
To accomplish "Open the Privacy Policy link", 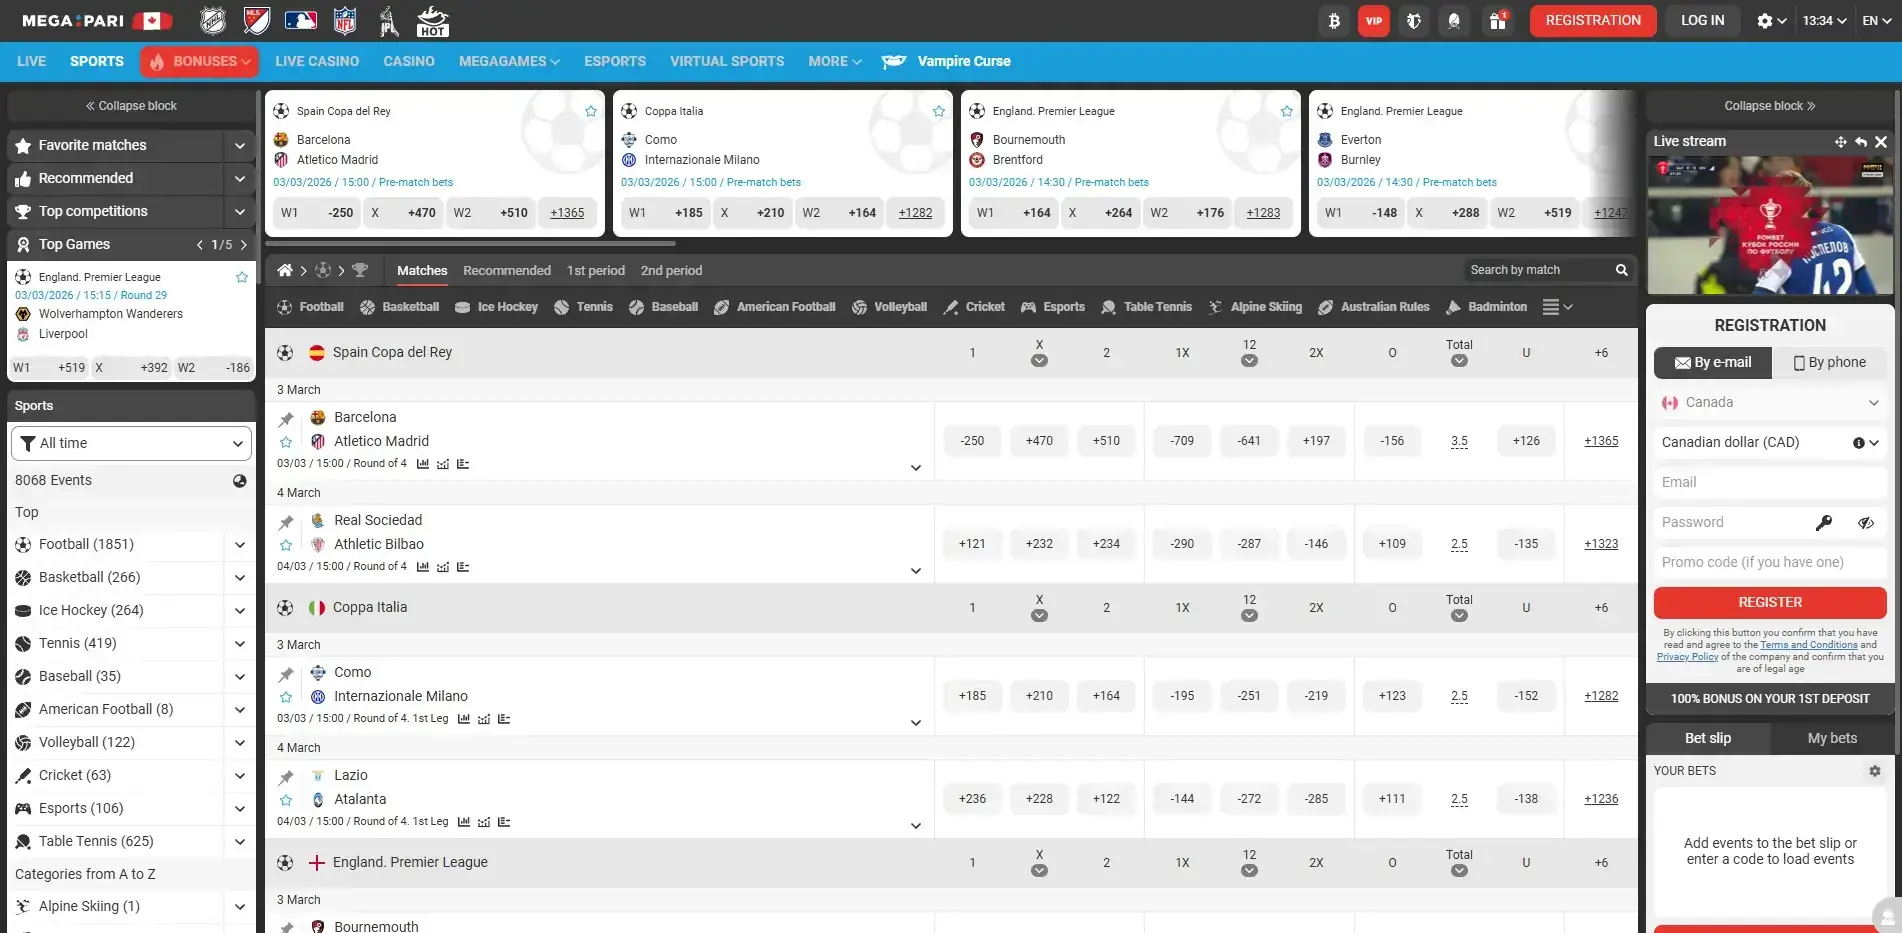I will tap(1687, 657).
